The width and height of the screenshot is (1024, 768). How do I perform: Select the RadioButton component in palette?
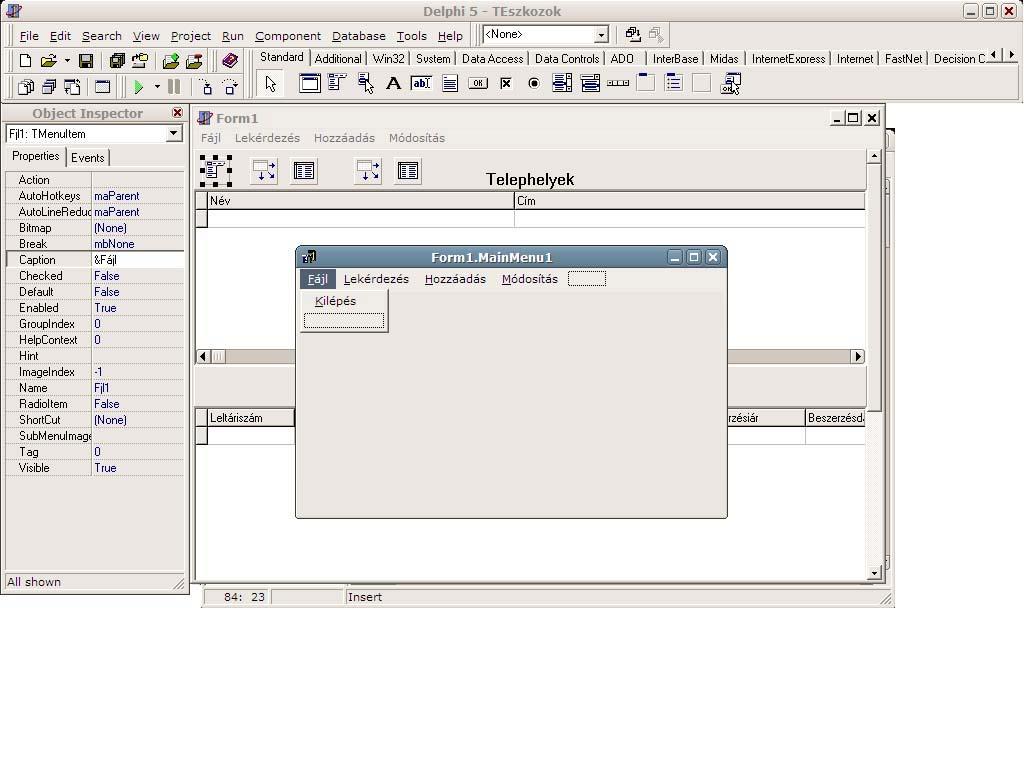point(534,83)
